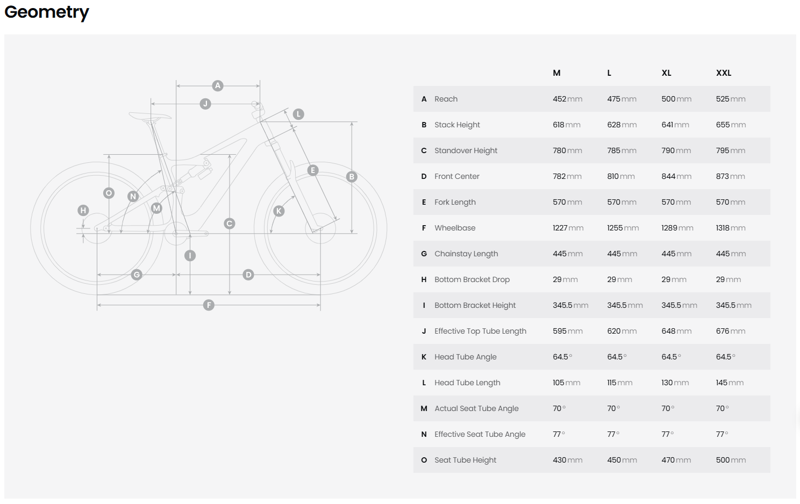Select the Seat Tube Height row label
This screenshot has height=504, width=800.
(x=465, y=460)
